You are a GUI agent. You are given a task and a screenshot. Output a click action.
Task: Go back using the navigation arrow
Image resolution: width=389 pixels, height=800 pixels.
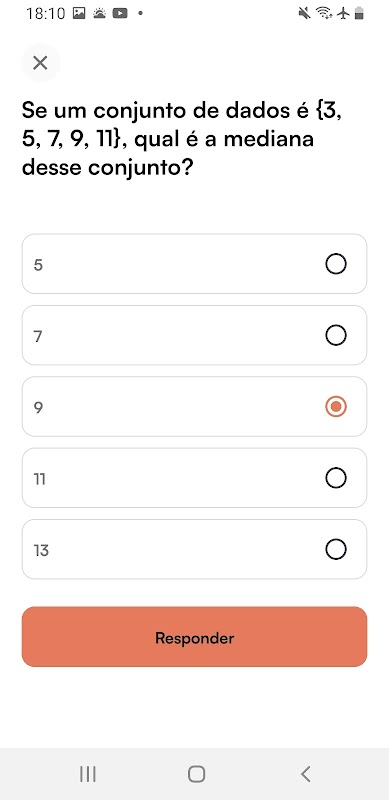305,774
